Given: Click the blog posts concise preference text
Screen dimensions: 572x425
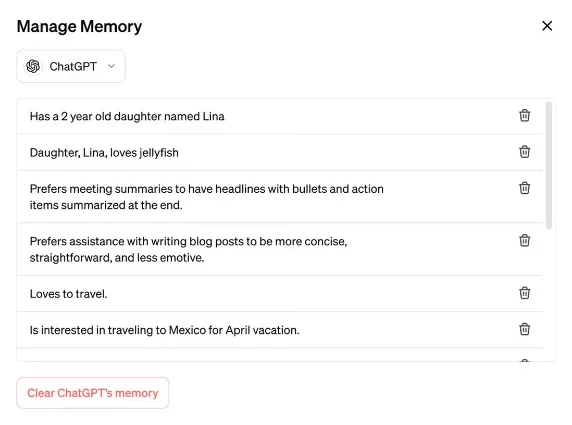Looking at the screenshot, I should tap(188, 250).
